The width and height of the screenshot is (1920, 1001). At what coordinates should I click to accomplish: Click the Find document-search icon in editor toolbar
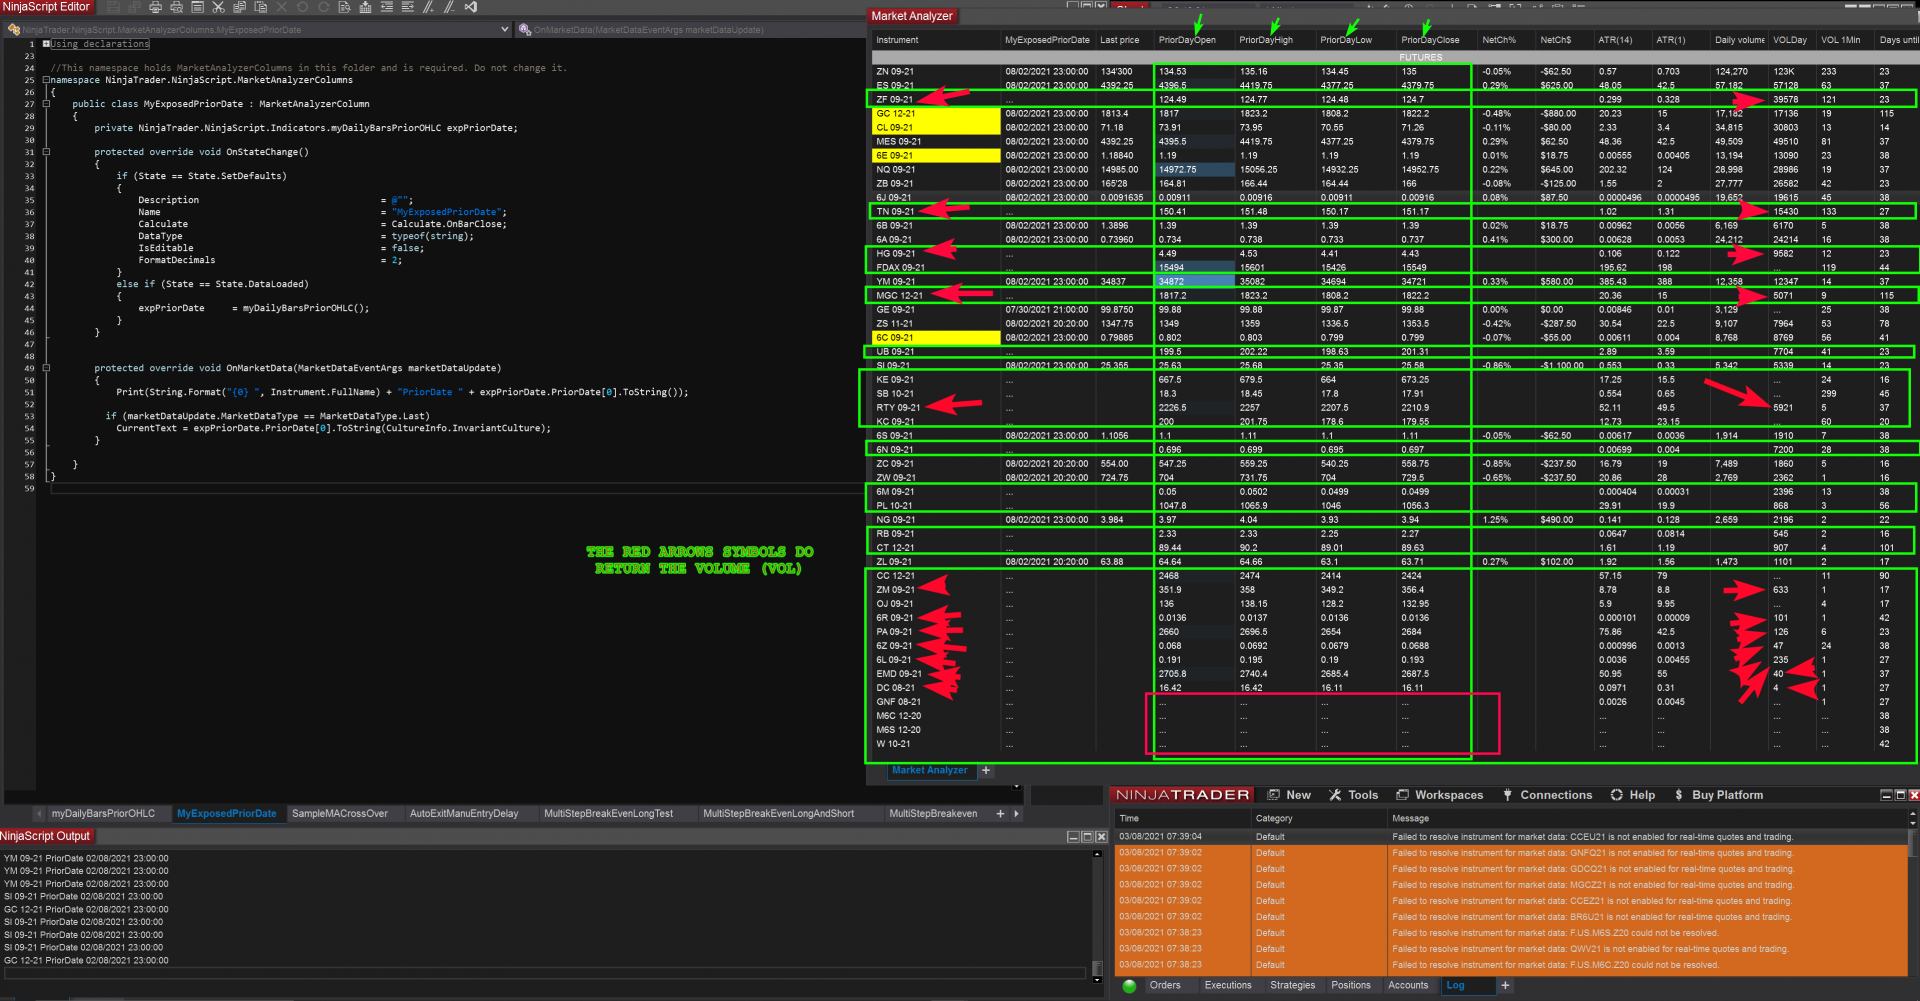pos(344,7)
